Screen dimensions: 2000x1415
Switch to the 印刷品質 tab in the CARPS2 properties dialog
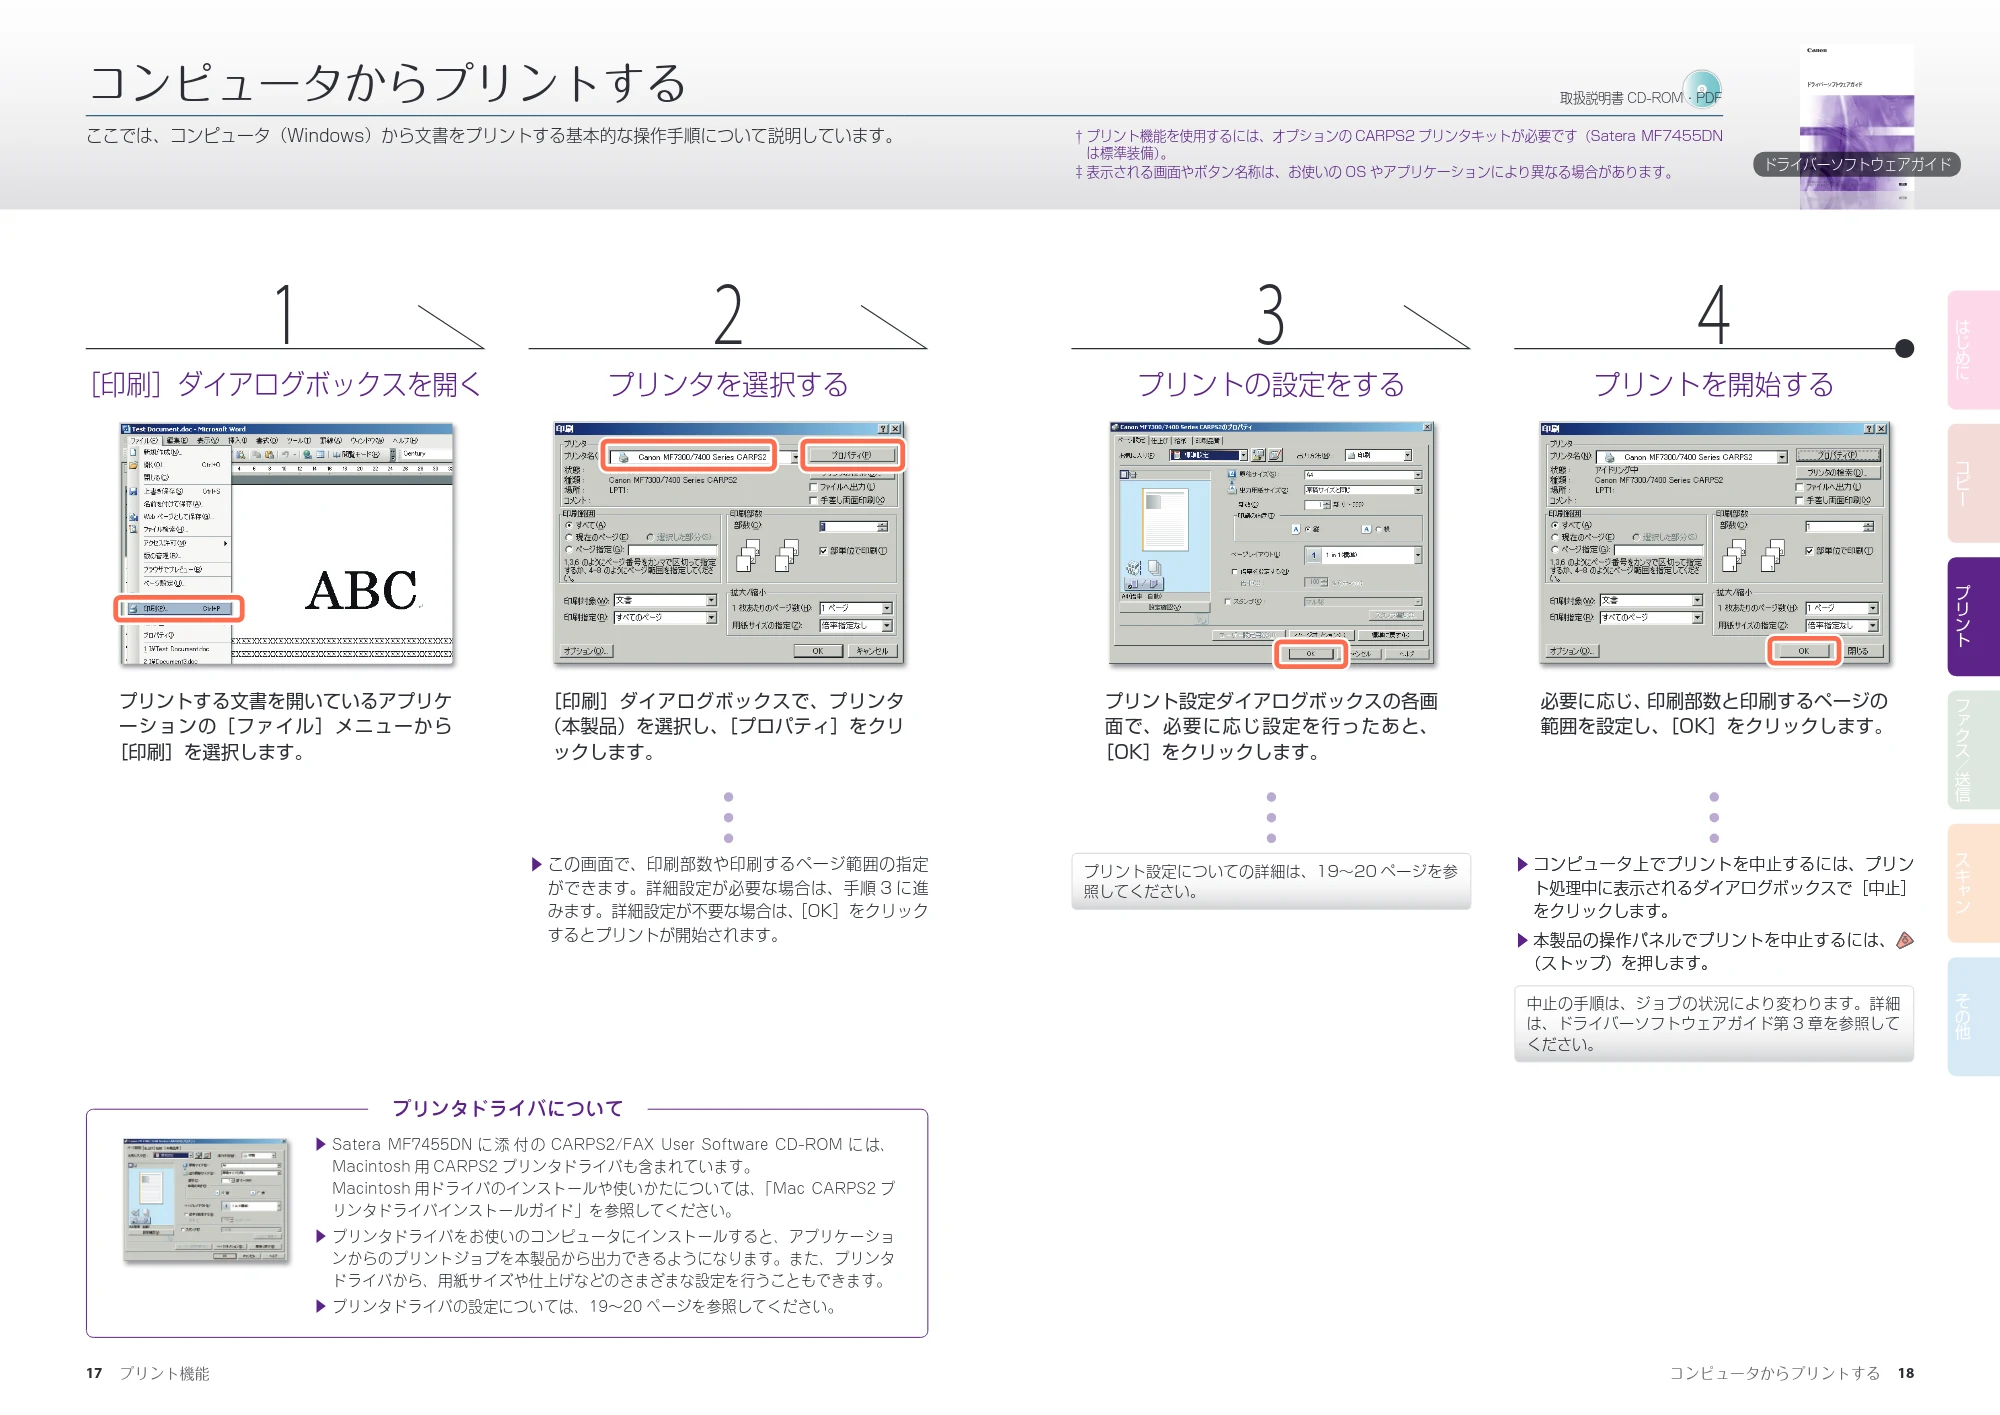[1207, 440]
